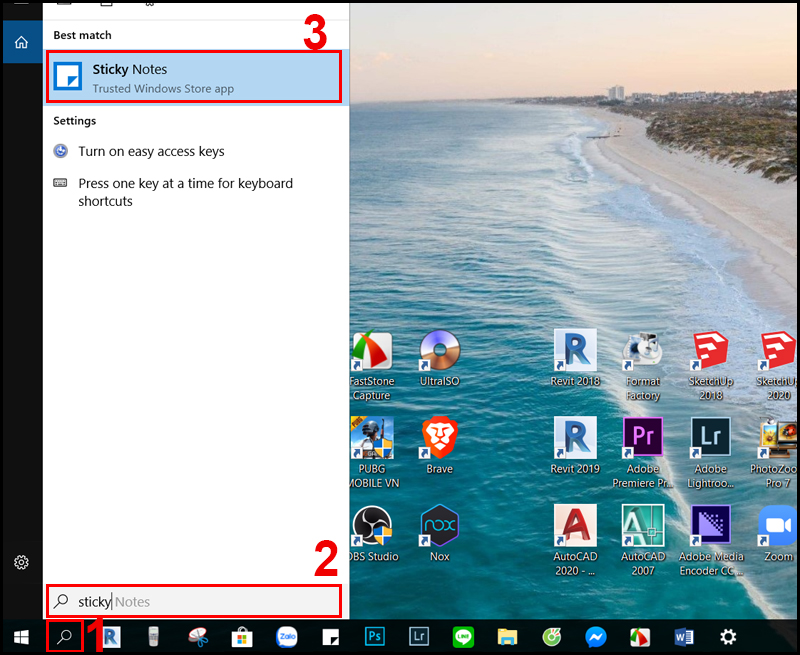Select the Revit 2018 desktop shortcut
This screenshot has width=800, height=655.
tap(575, 358)
